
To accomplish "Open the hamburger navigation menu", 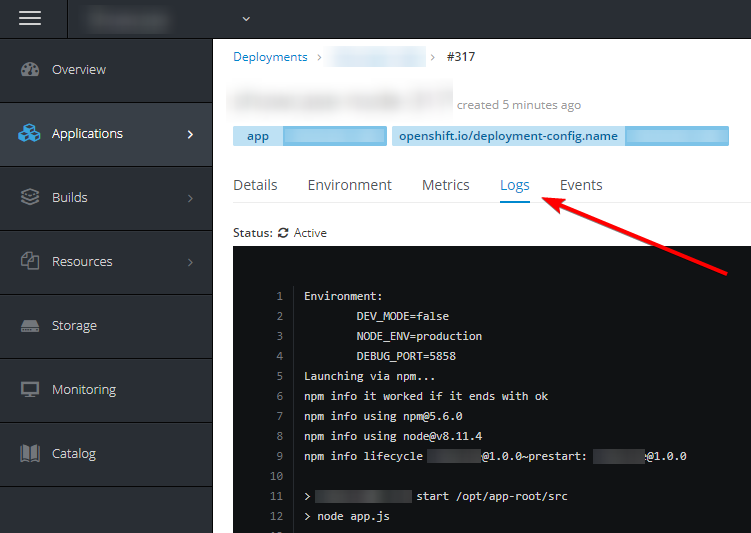I will point(30,18).
